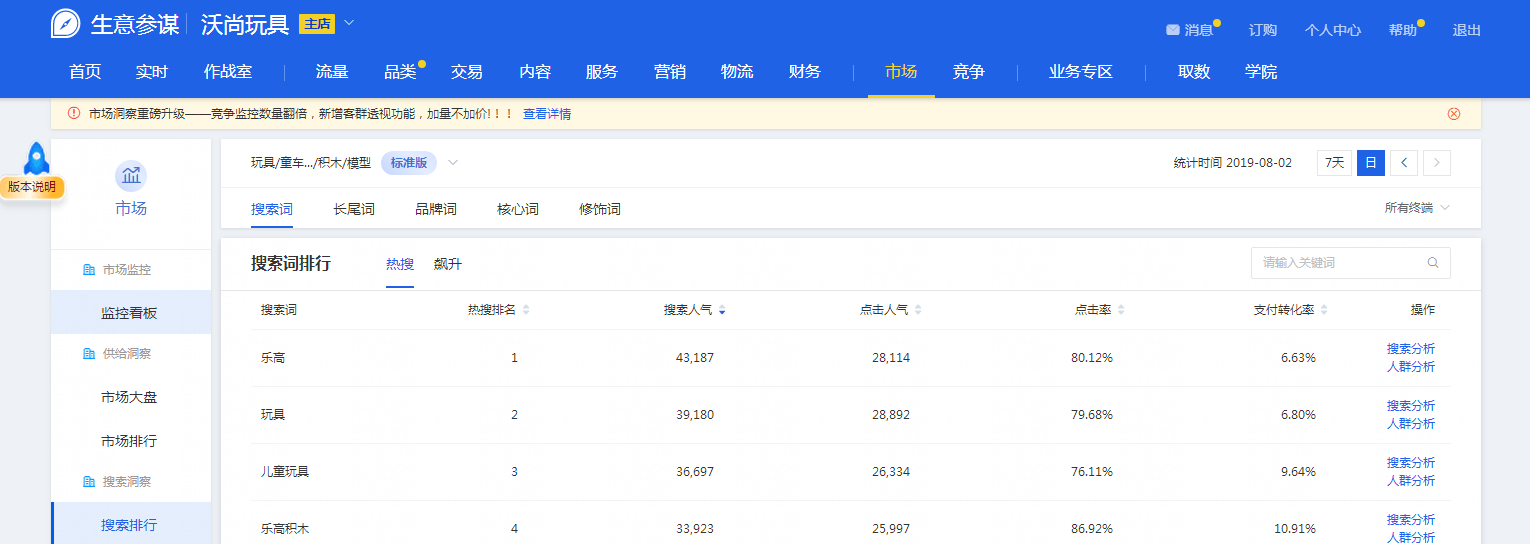This screenshot has width=1530, height=544.
Task: Sort by 支付转化率 column arrows
Action: (1323, 310)
